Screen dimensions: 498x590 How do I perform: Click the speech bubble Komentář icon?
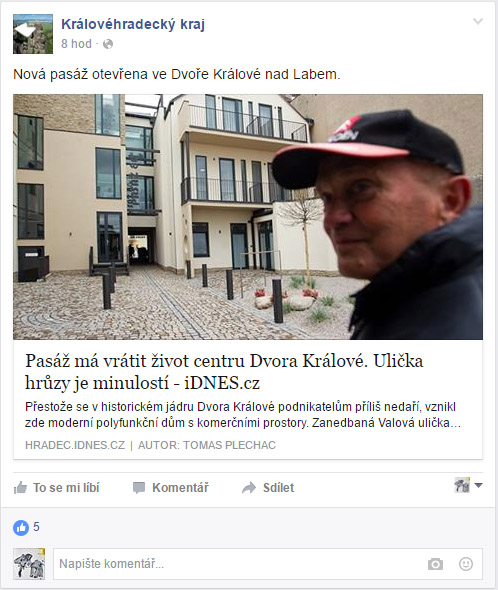point(139,488)
